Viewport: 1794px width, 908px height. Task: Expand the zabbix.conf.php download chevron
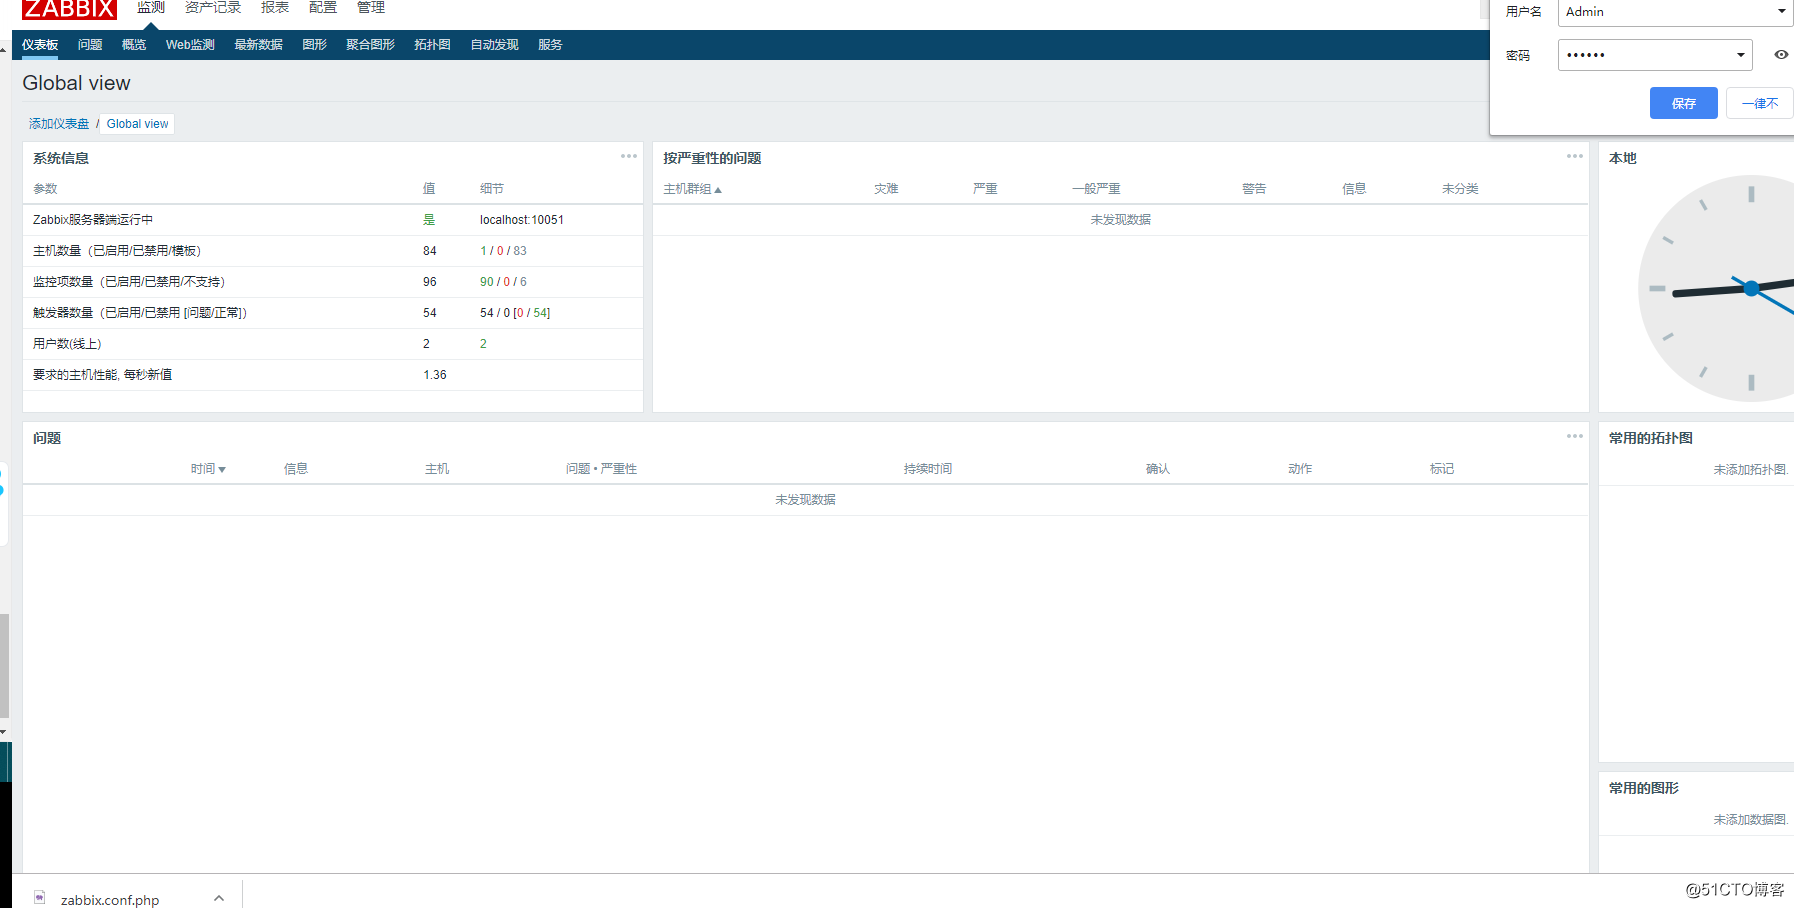(219, 898)
